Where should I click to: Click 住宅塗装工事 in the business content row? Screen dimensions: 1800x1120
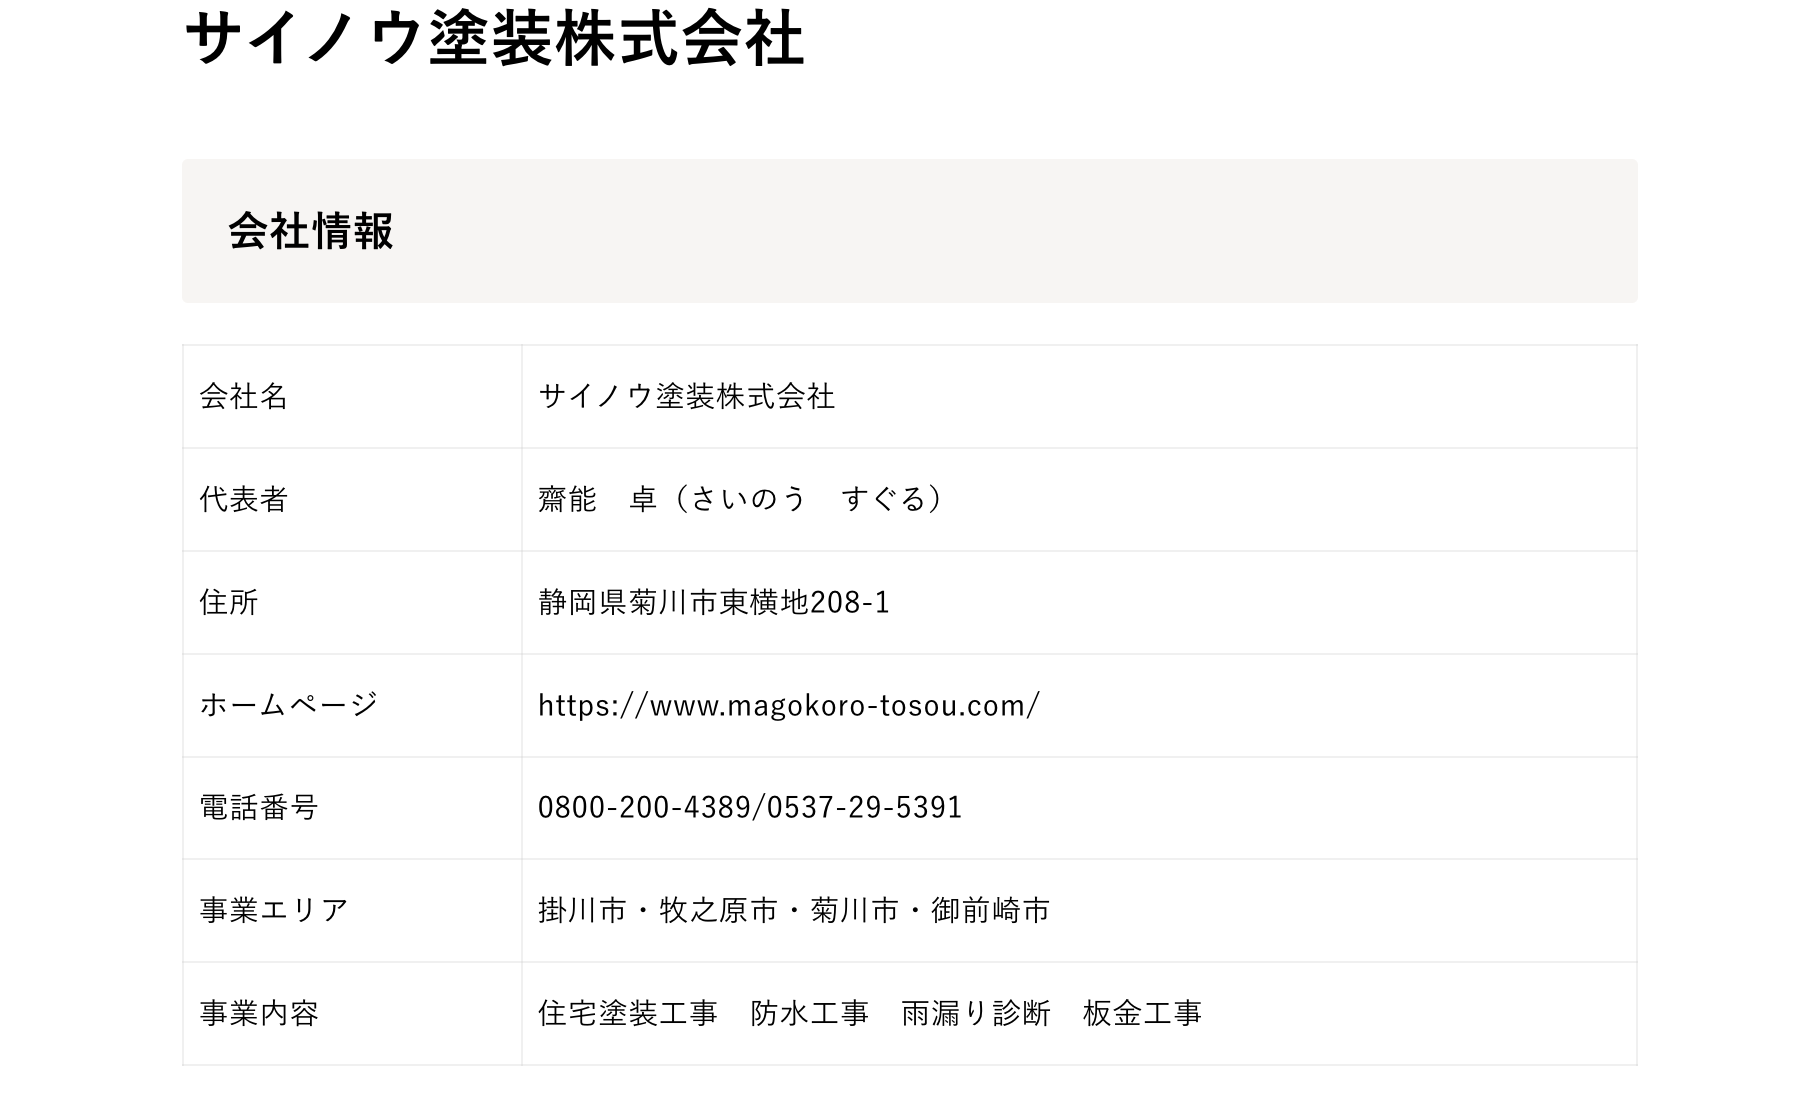click(628, 1013)
